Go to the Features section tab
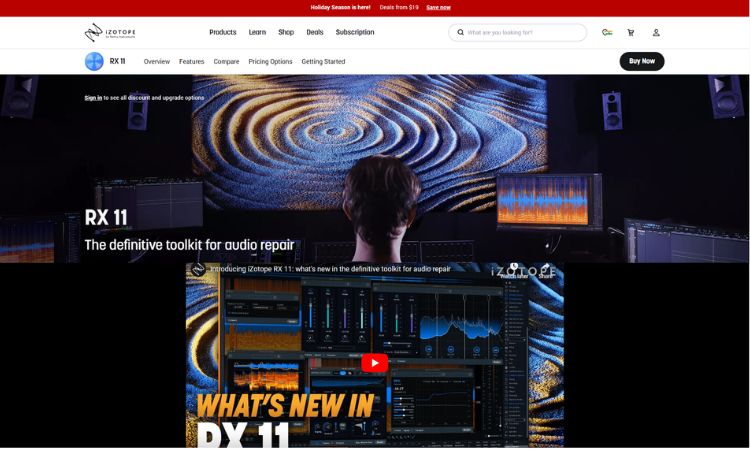The width and height of the screenshot is (750, 450). coord(192,62)
